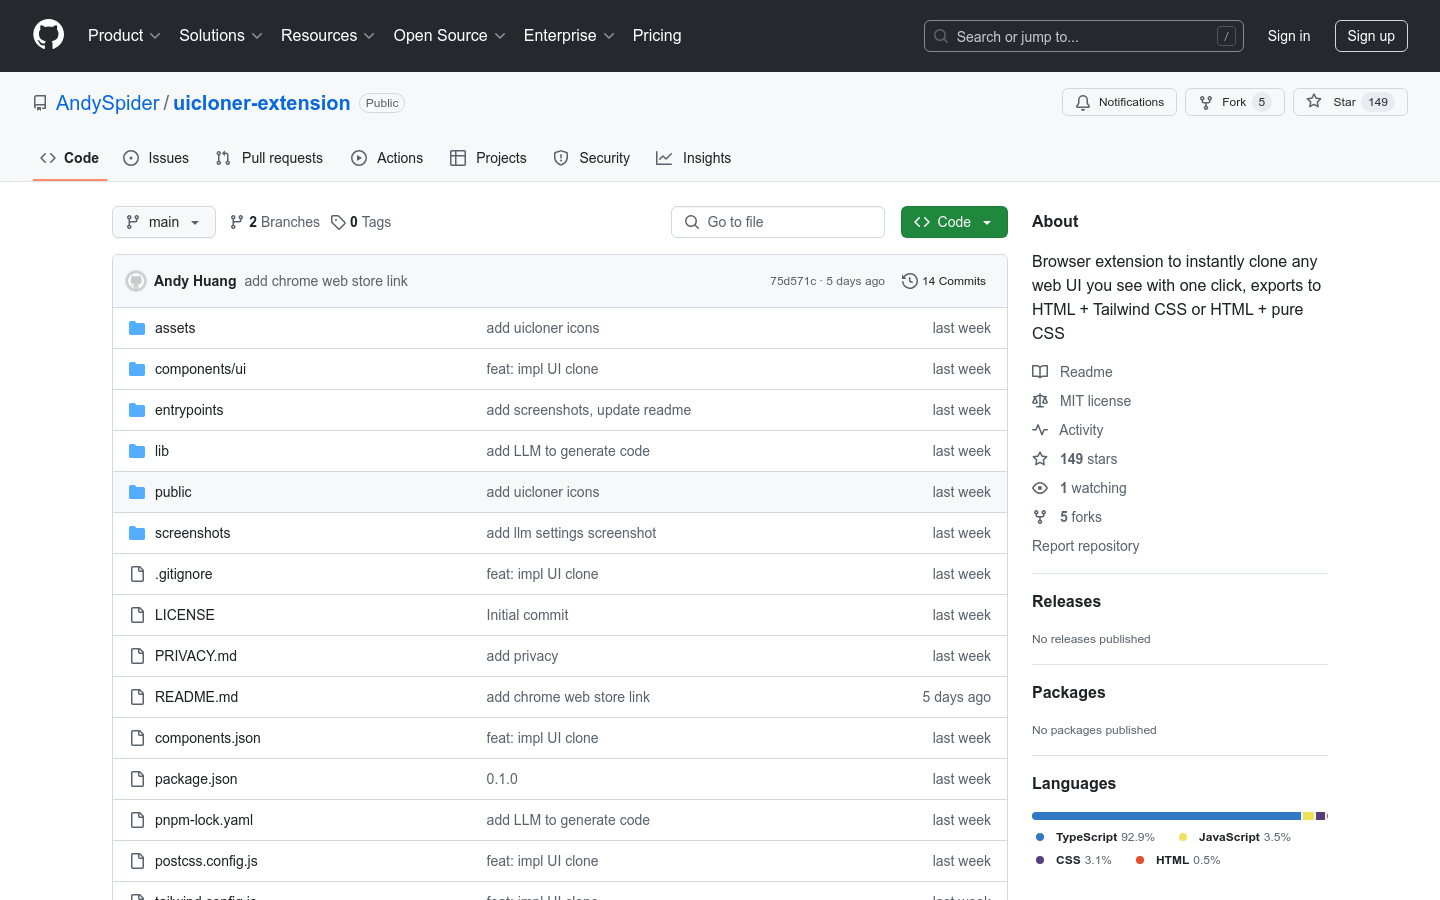This screenshot has width=1440, height=900.
Task: Open the Product menu
Action: [124, 35]
